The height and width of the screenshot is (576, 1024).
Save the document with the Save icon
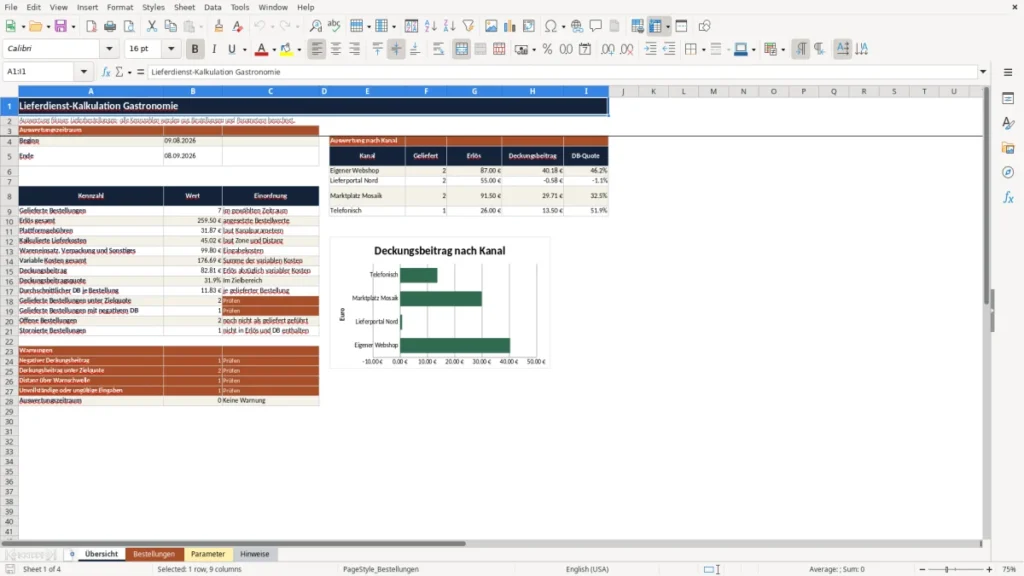[x=61, y=26]
